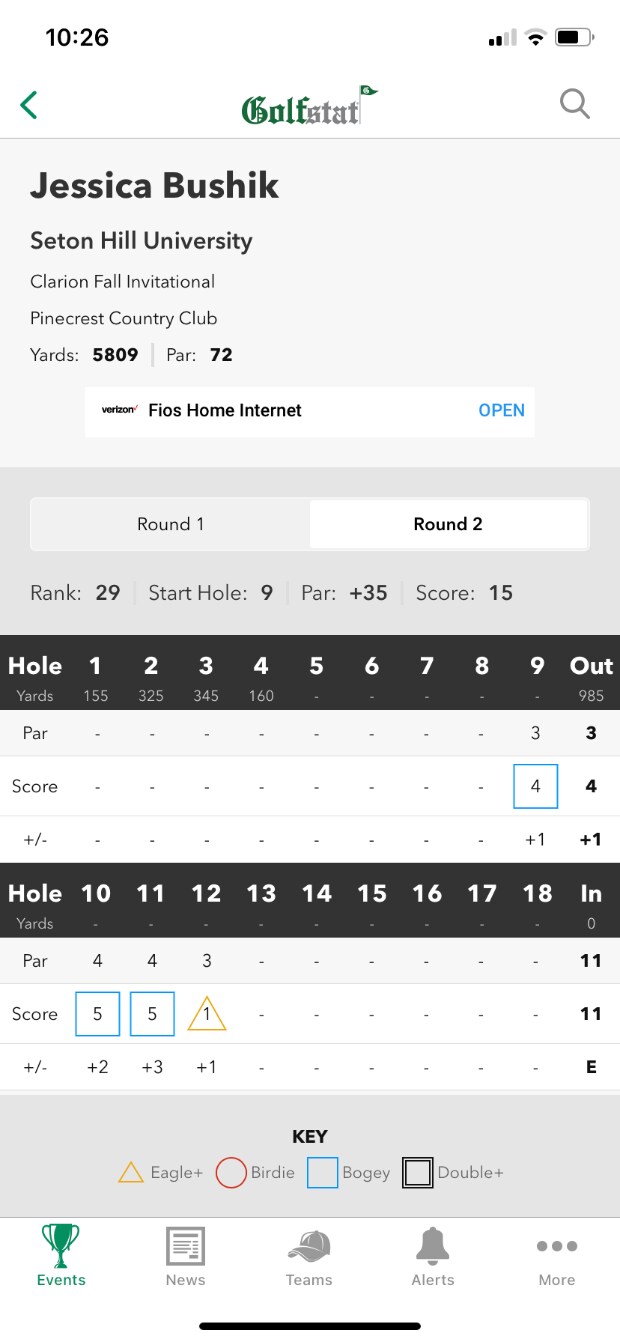Tap the hole 10 bogey score box

[x=97, y=1014]
